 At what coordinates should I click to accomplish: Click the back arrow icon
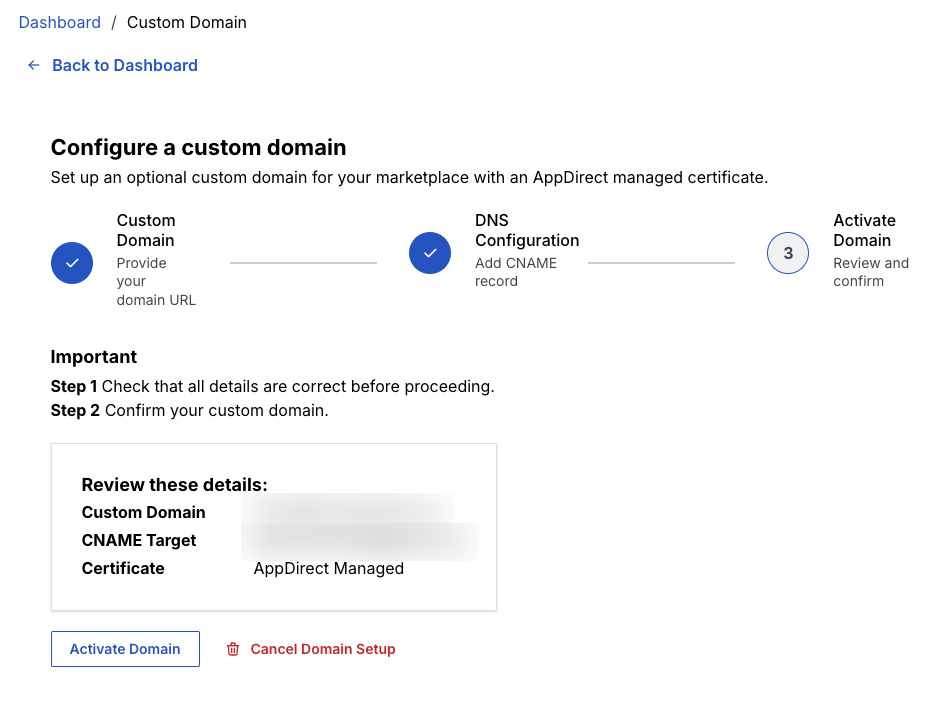34,65
